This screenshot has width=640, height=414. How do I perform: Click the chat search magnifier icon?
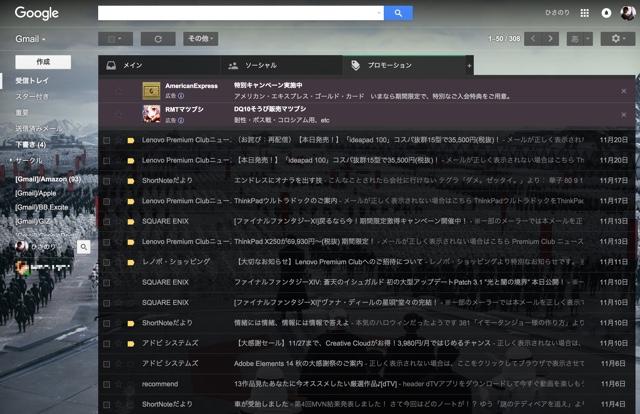(84, 247)
